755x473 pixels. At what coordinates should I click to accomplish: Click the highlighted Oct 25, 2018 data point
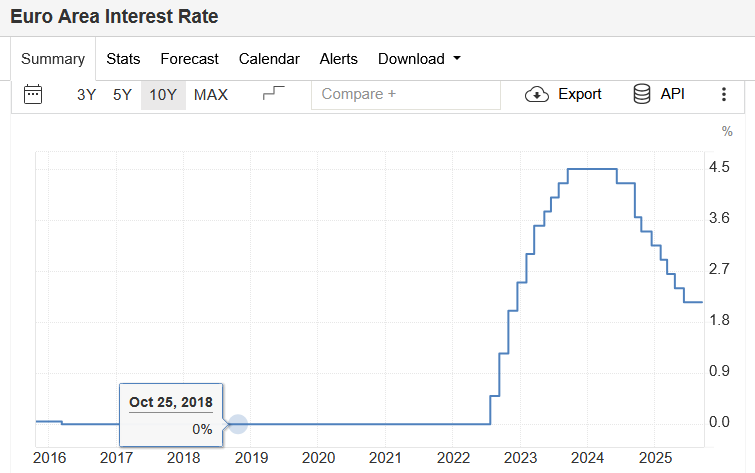(237, 424)
